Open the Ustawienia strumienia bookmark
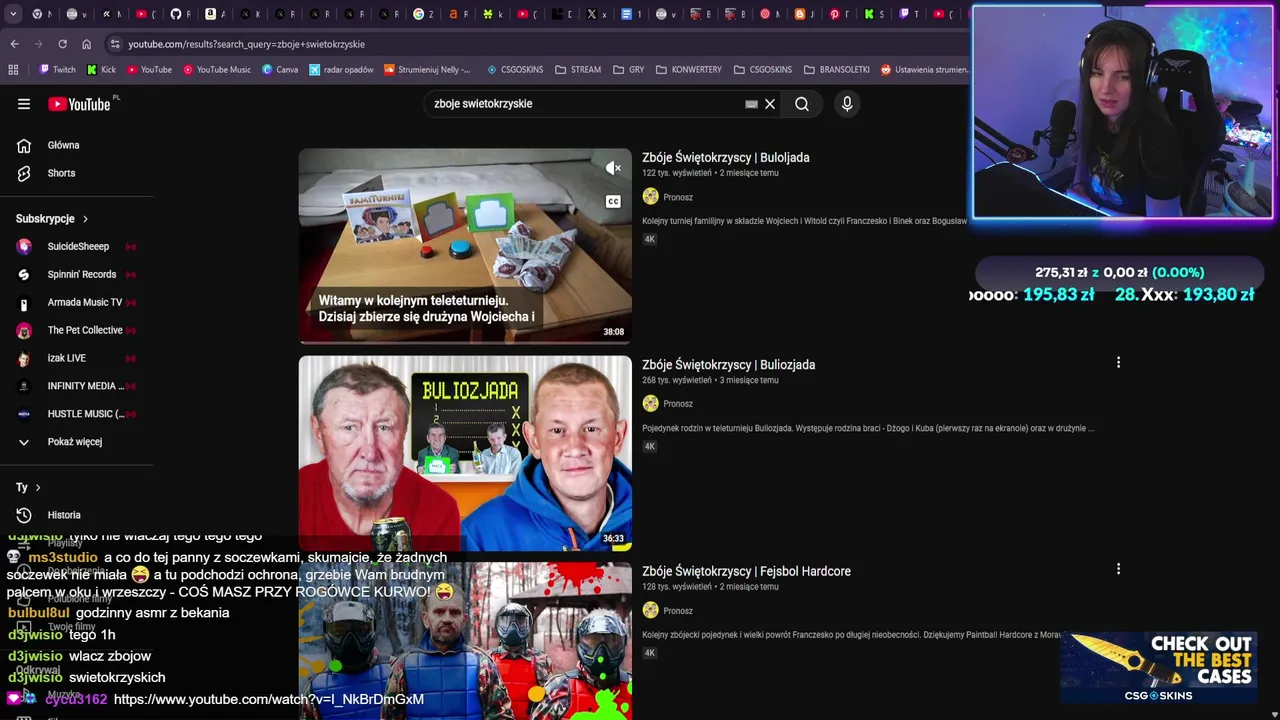 tap(925, 70)
